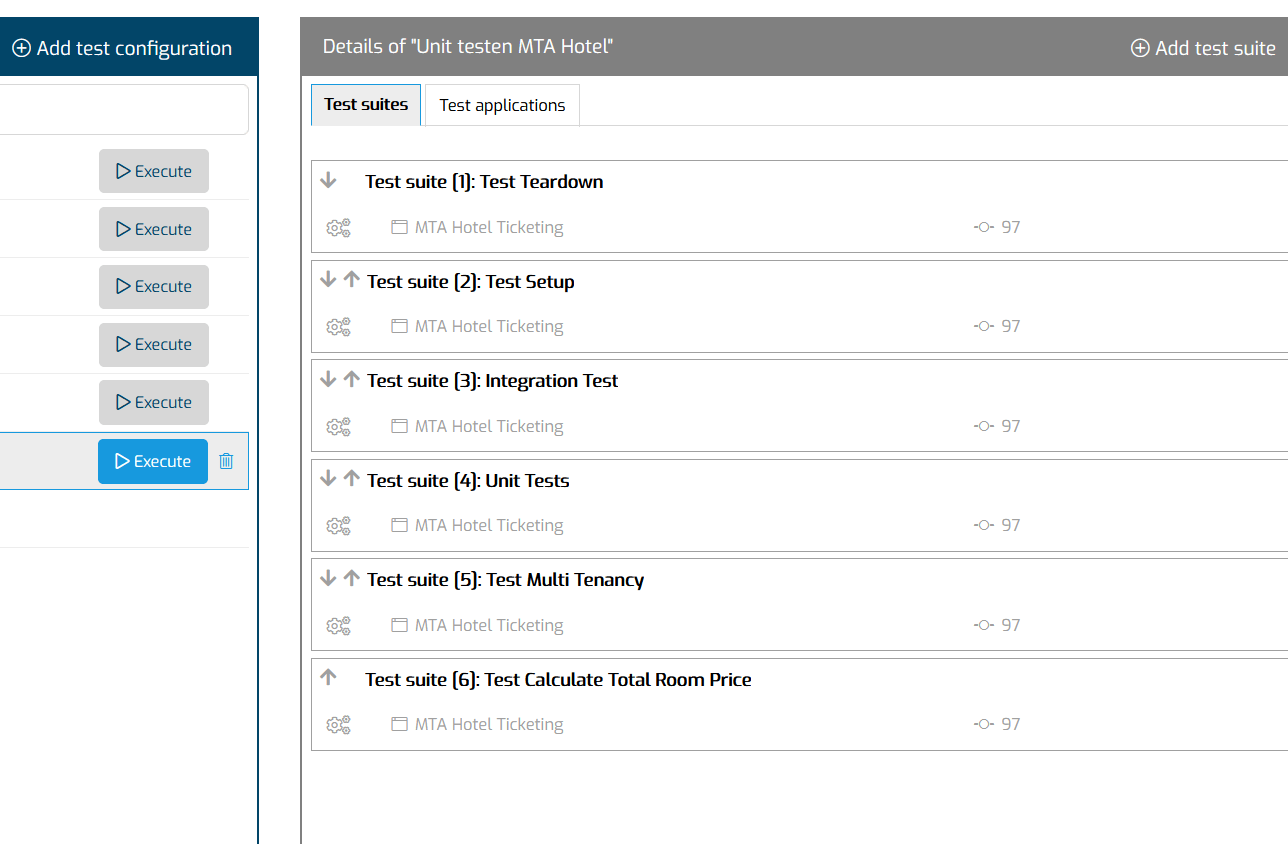Move Test Teardown suite down with arrow

[328, 181]
